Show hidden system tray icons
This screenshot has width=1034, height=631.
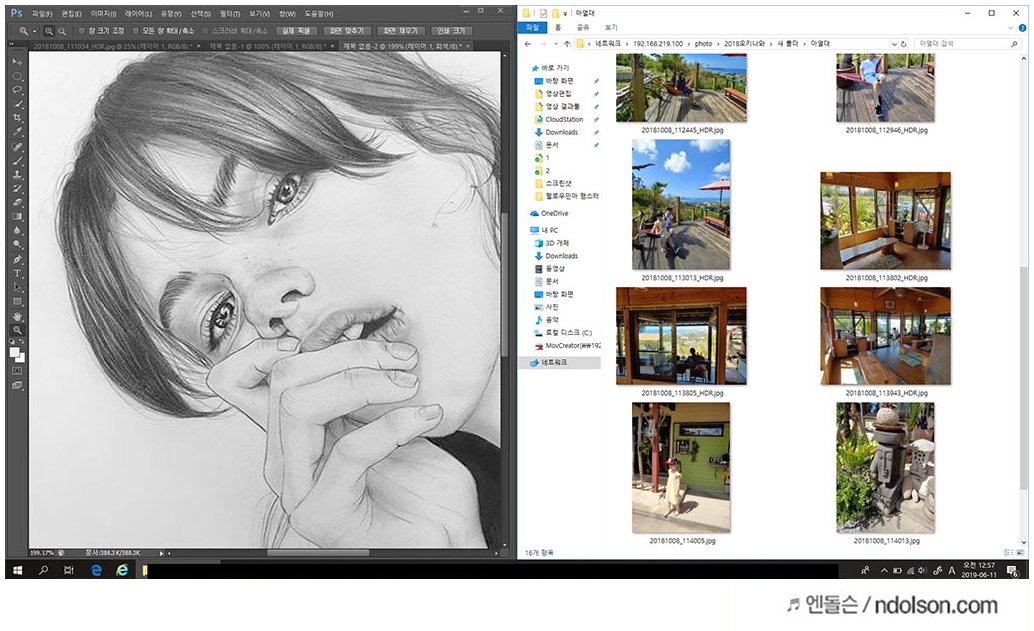click(x=884, y=570)
